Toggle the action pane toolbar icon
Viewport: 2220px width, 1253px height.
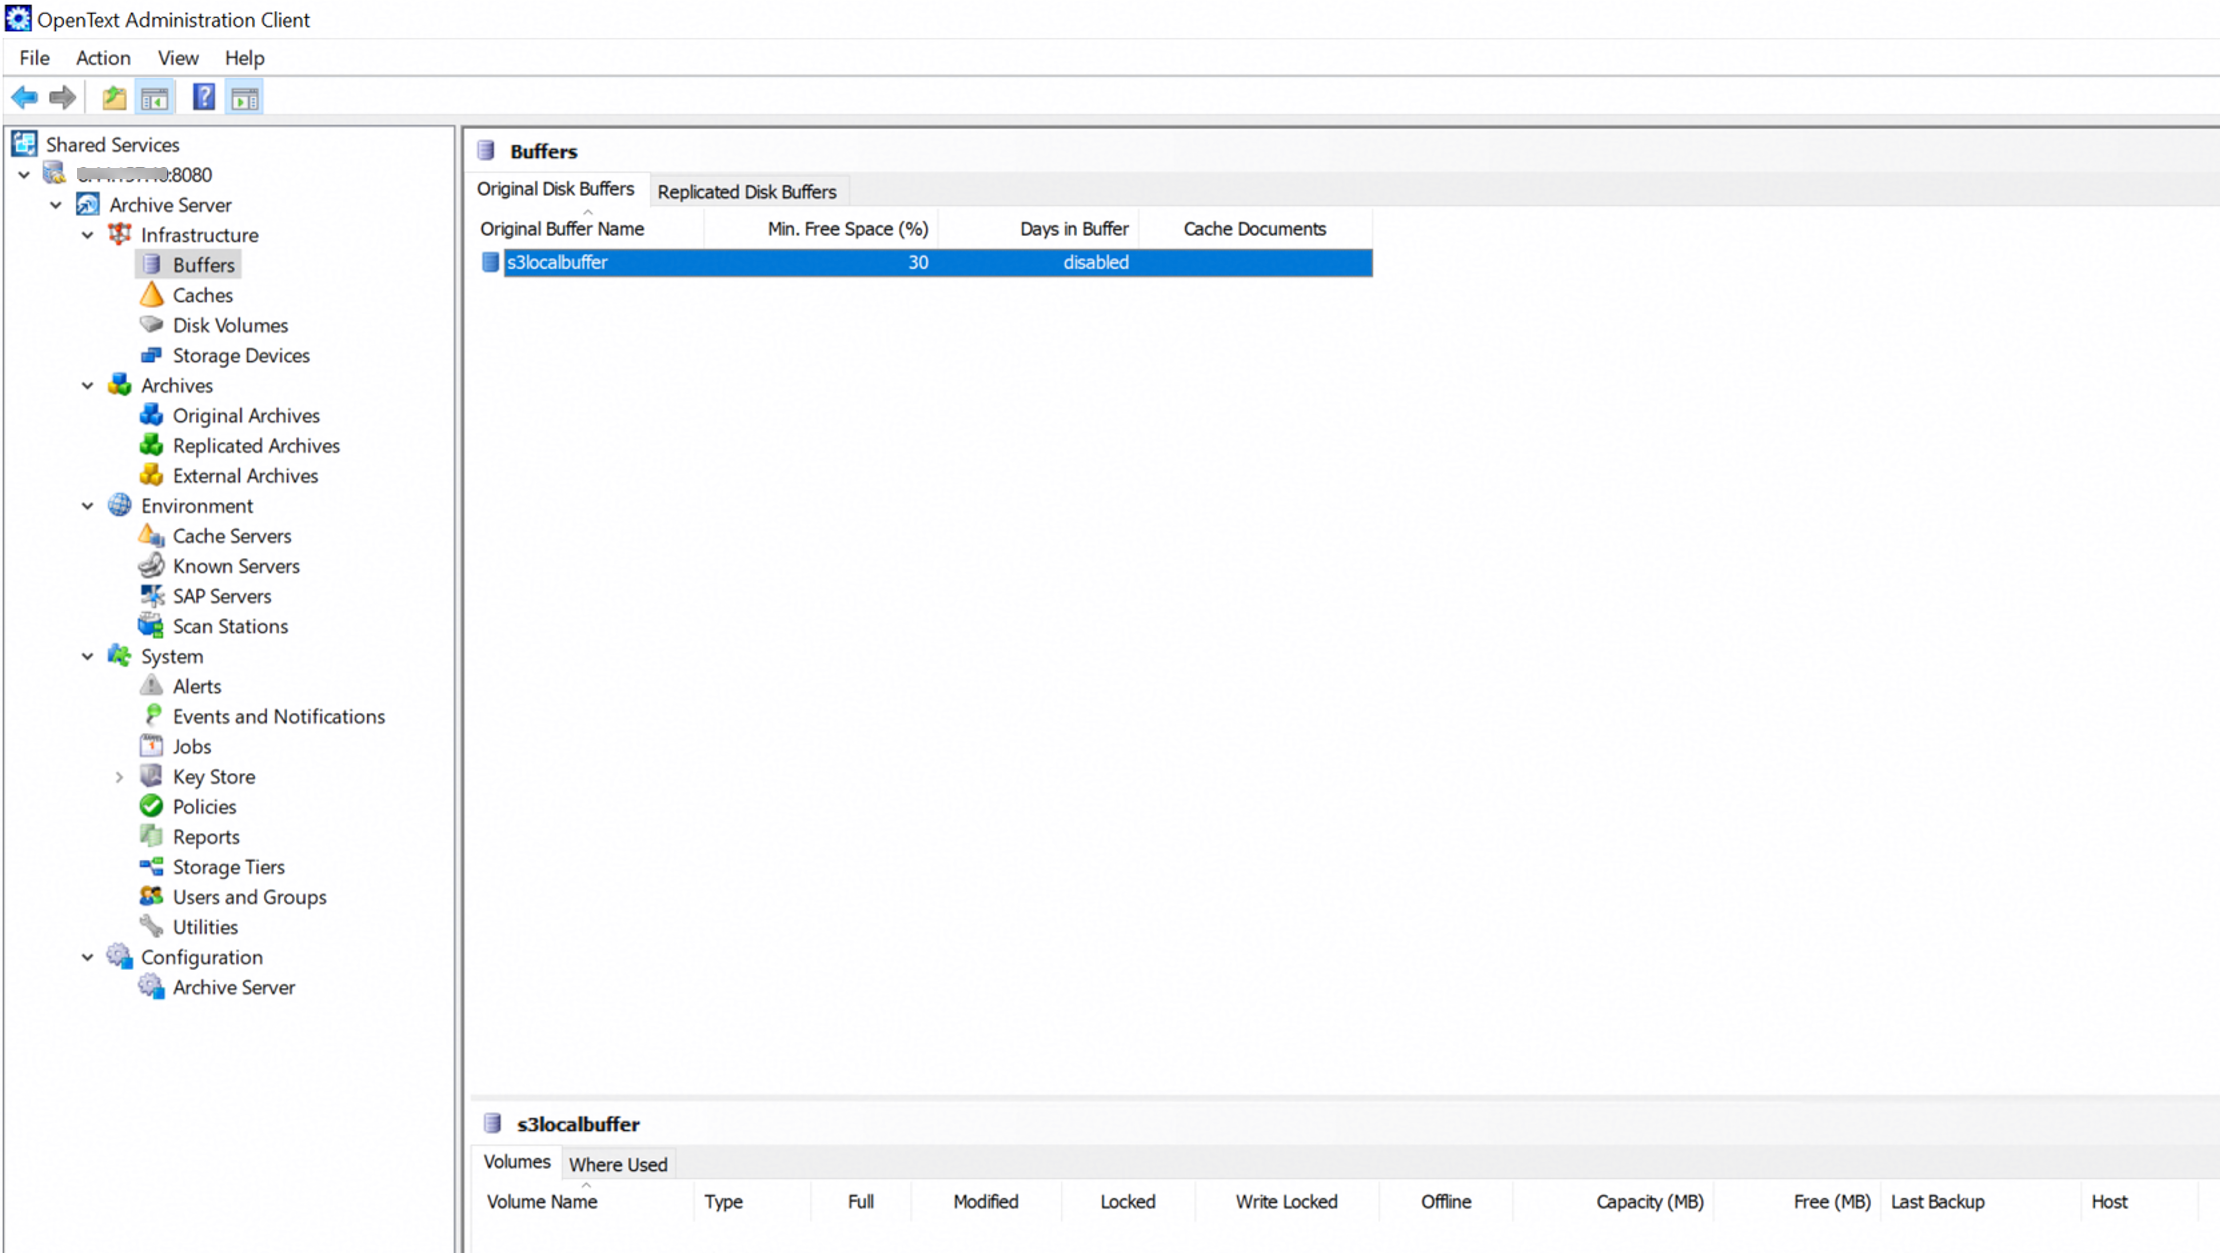pos(245,97)
